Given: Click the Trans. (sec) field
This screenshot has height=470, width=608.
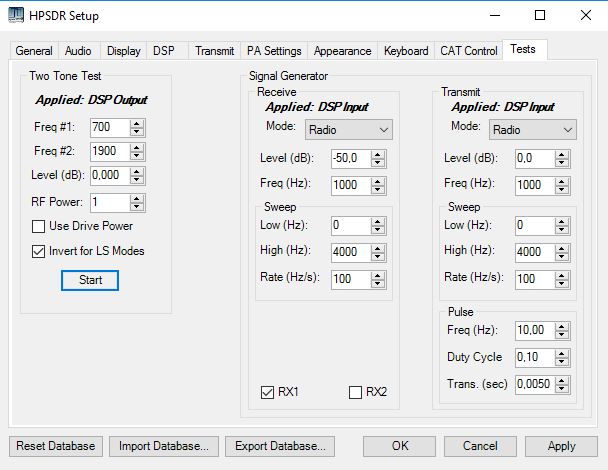Looking at the screenshot, I should 535,385.
